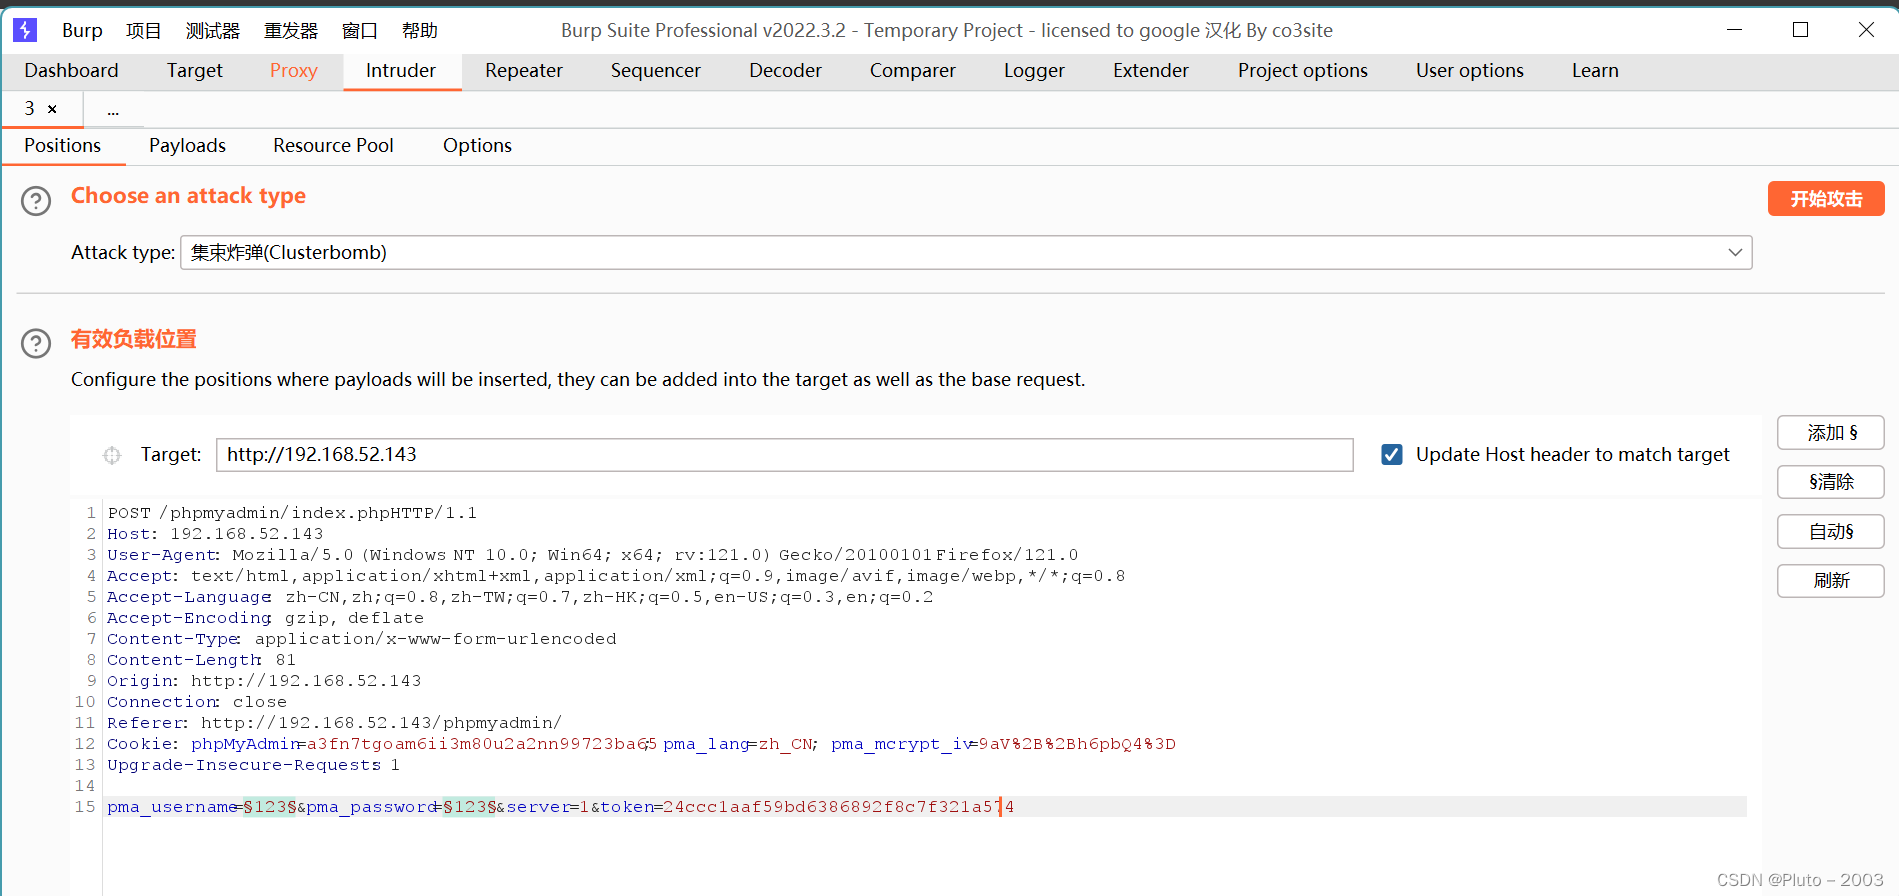The image size is (1899, 896).
Task: Open the Decoder tab
Action: tap(785, 71)
